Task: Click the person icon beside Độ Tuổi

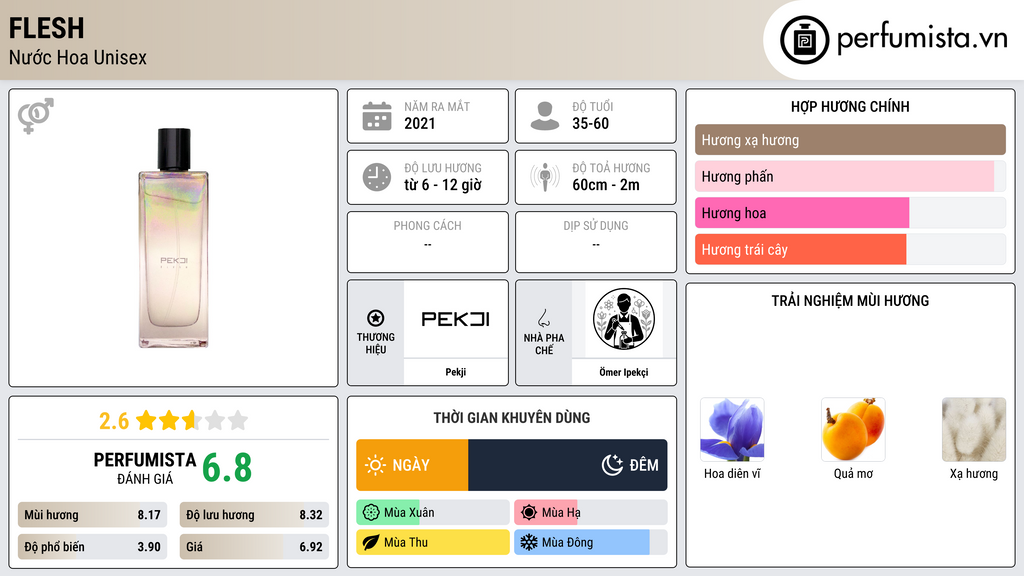Action: click(x=545, y=116)
